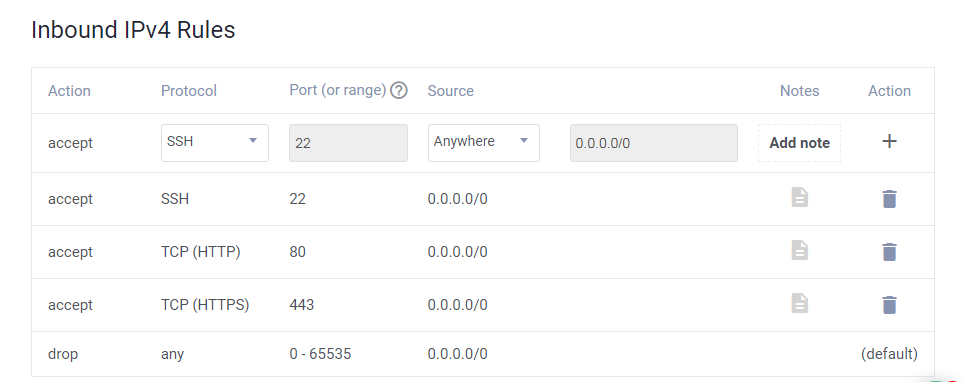
Task: Expand the Anywhere source dropdown
Action: 484,143
